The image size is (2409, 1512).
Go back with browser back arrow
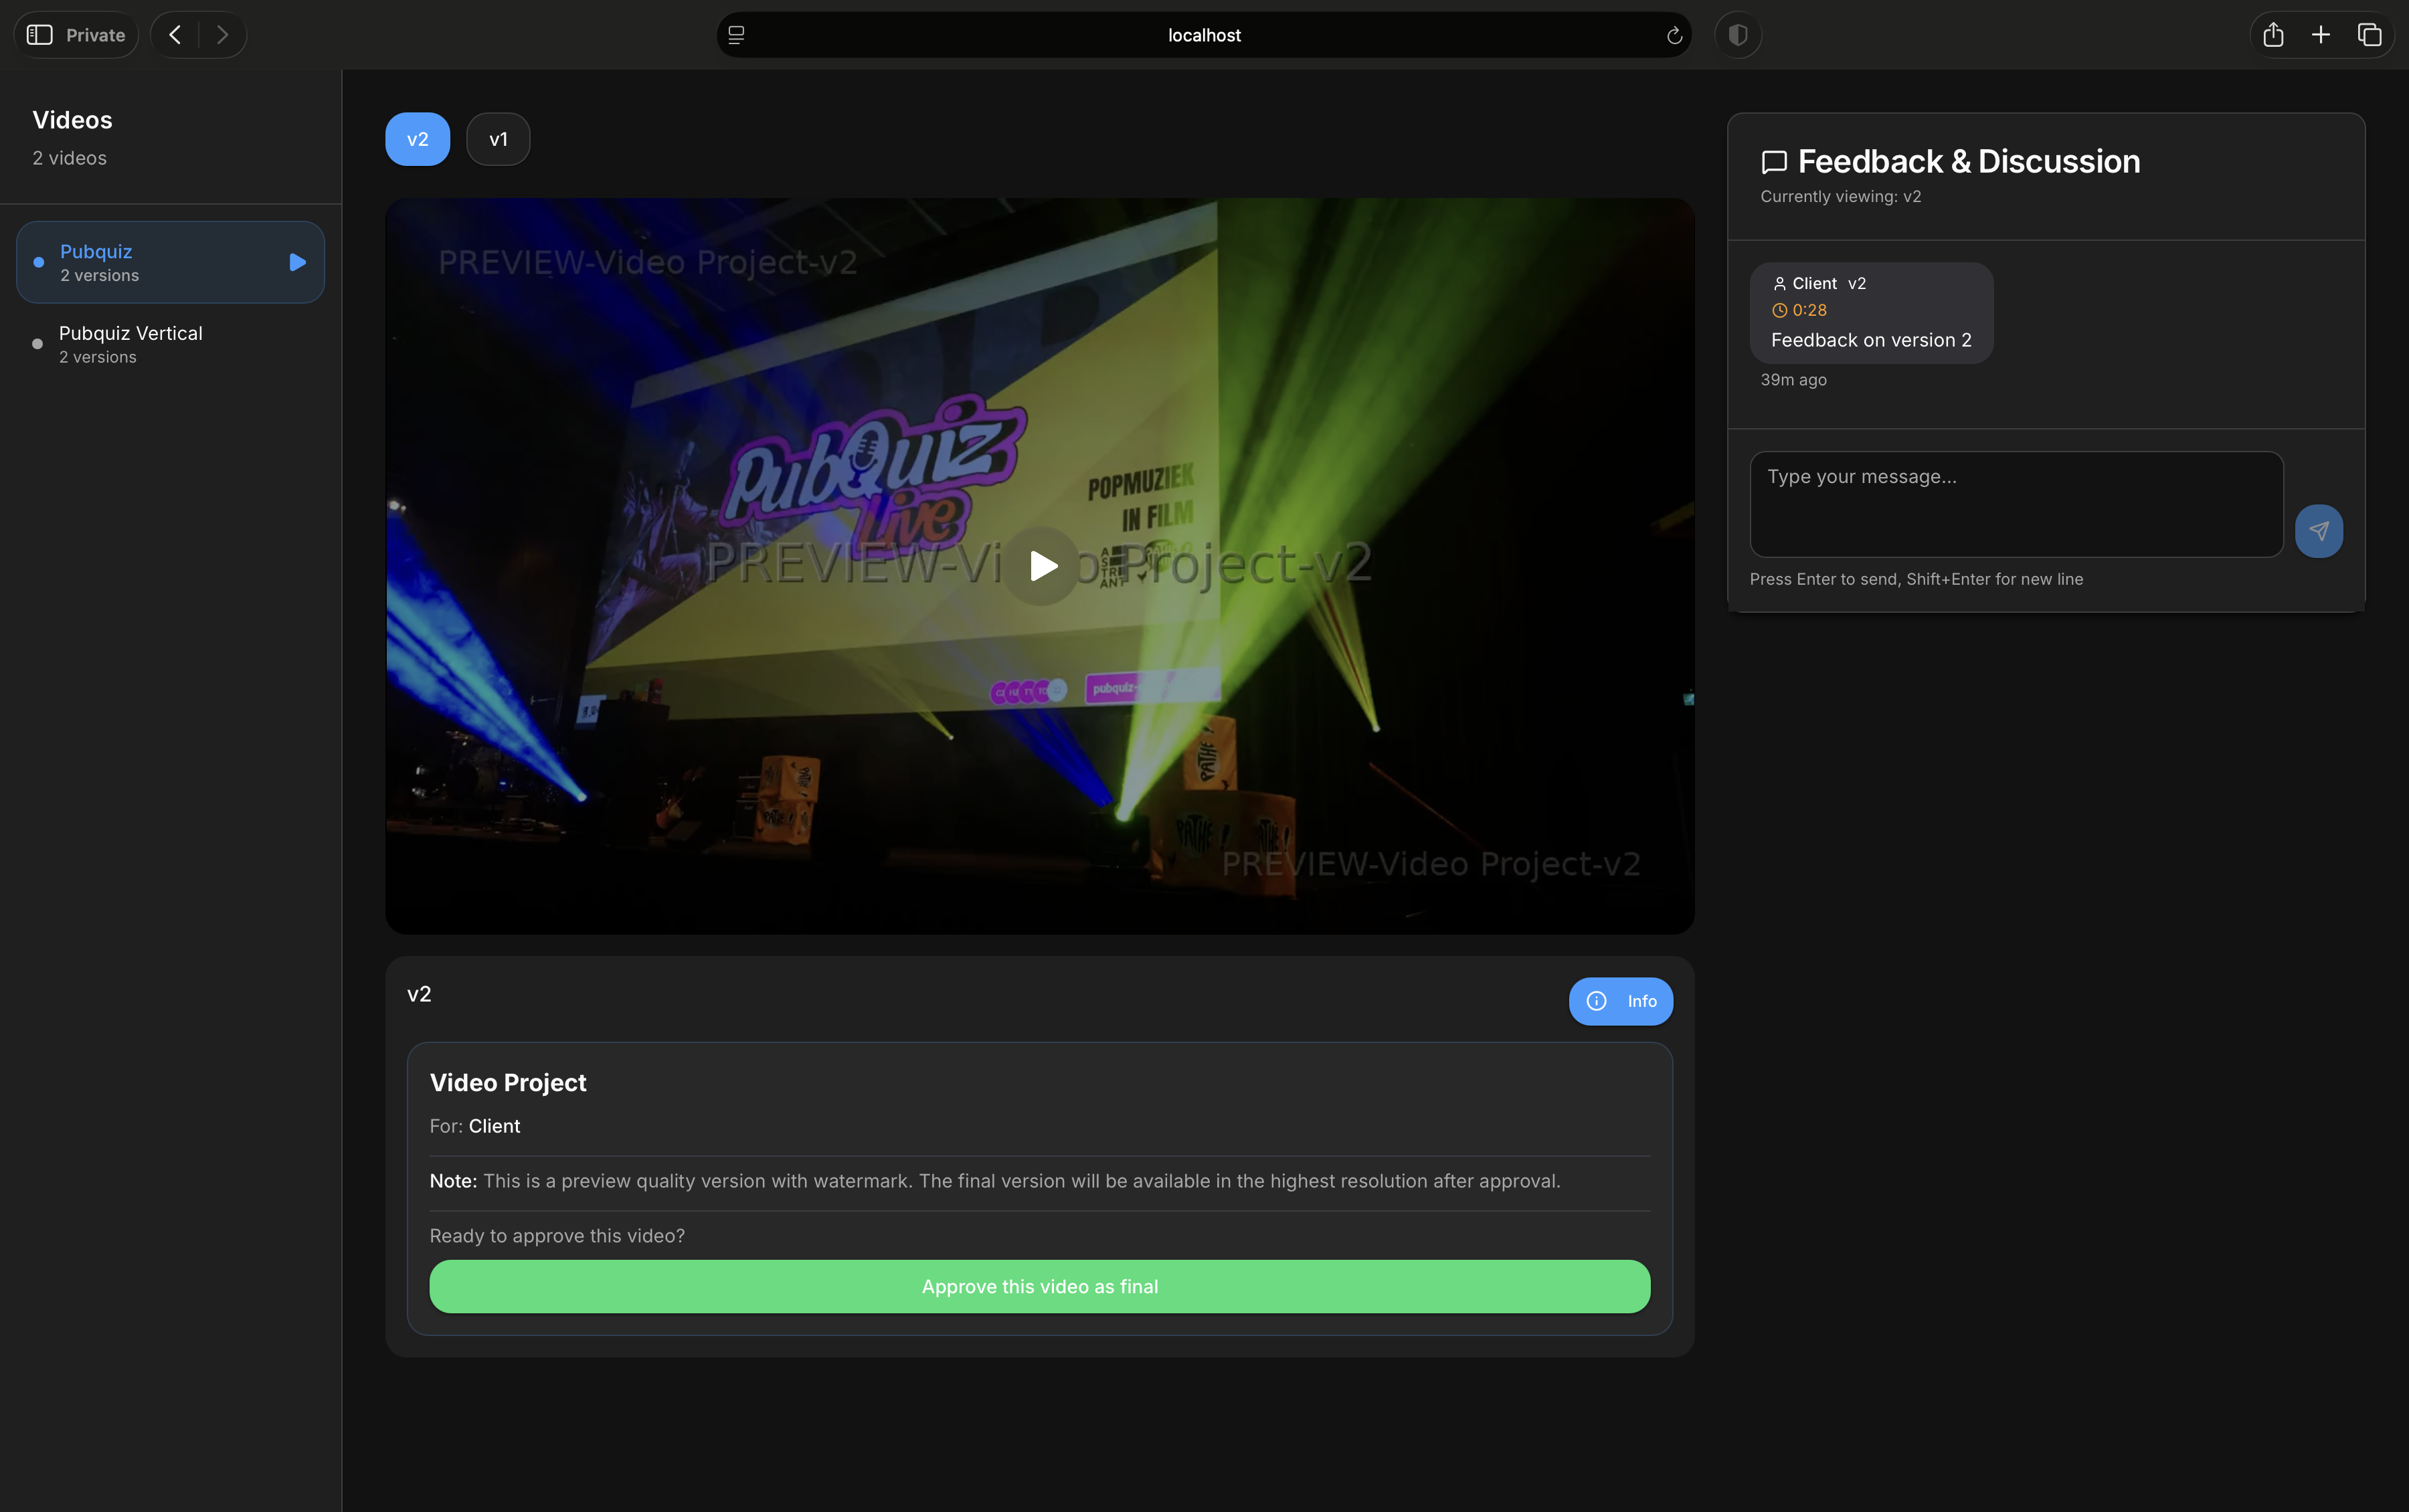pos(175,35)
